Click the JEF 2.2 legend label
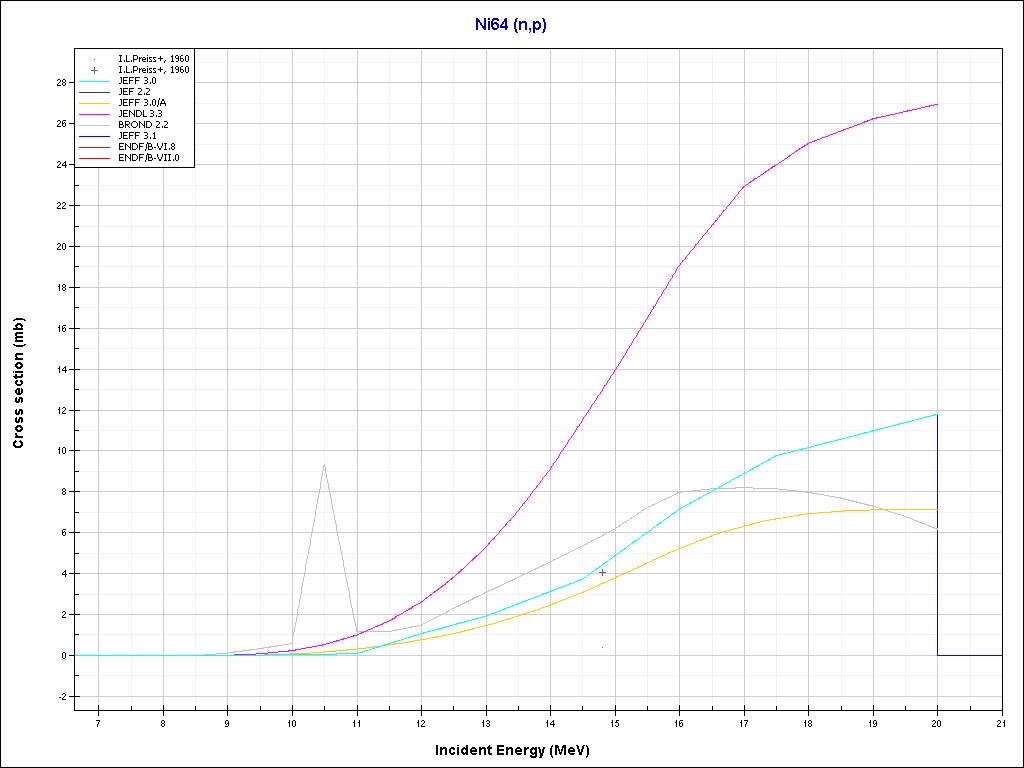Viewport: 1024px width, 768px height. [x=134, y=92]
